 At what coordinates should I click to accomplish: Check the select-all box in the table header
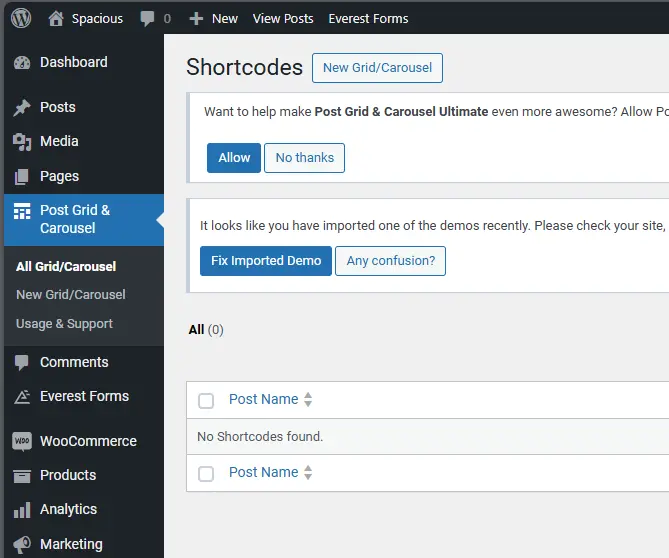tap(206, 401)
